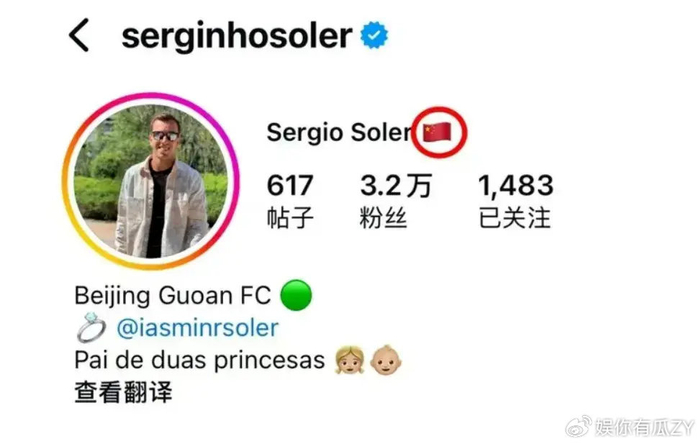Click the baby emoji

pos(386,360)
